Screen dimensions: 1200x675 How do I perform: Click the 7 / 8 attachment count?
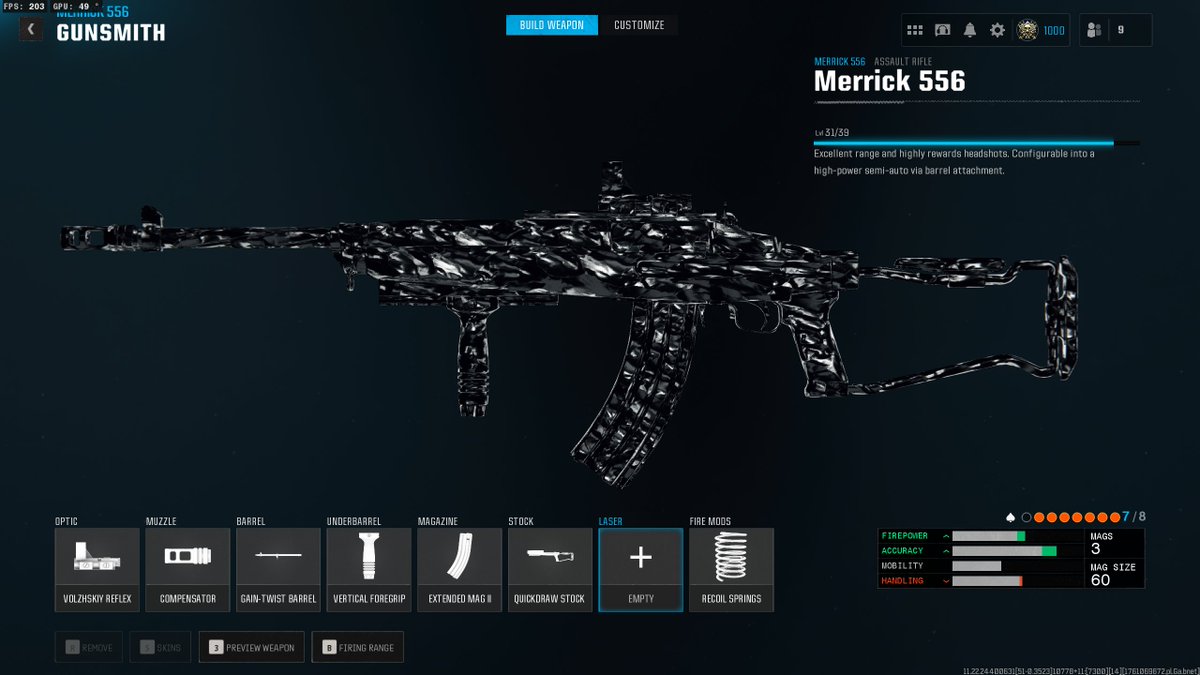point(1134,517)
